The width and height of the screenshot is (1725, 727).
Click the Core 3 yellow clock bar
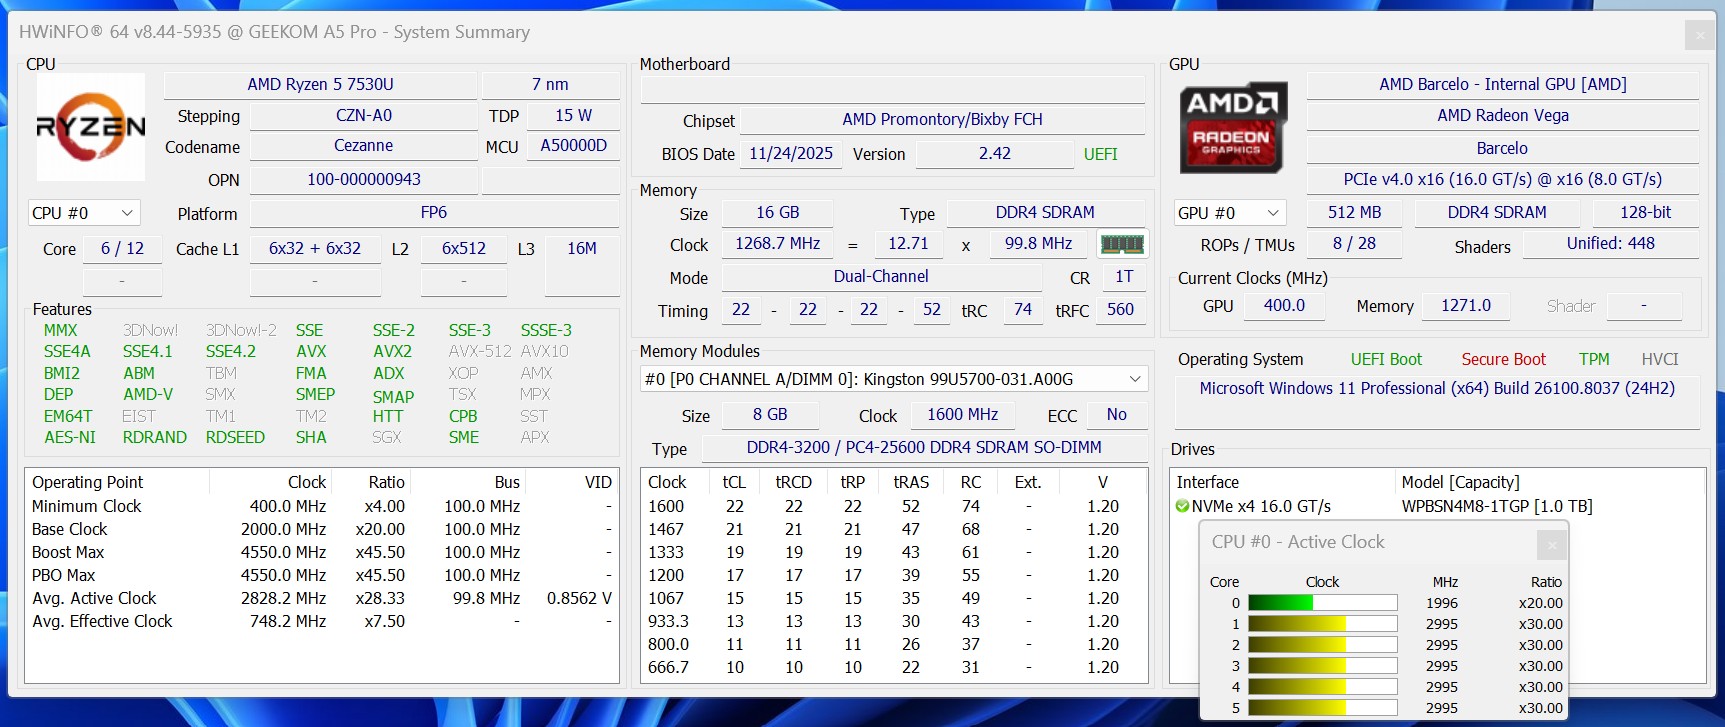pos(1296,666)
